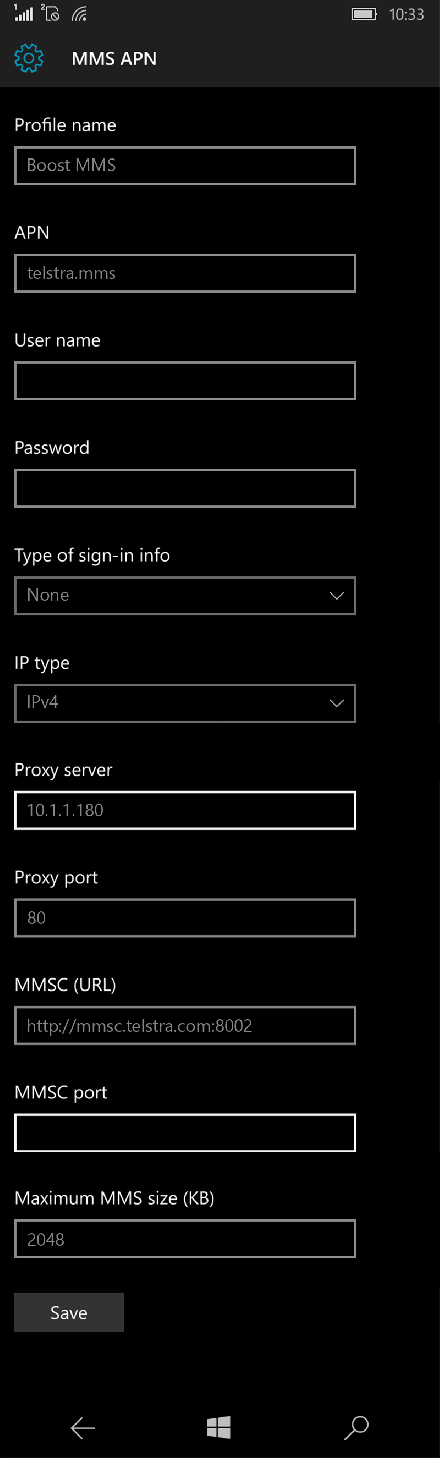Edit the Proxy port field showing 80
The image size is (440, 1458).
(x=185, y=918)
